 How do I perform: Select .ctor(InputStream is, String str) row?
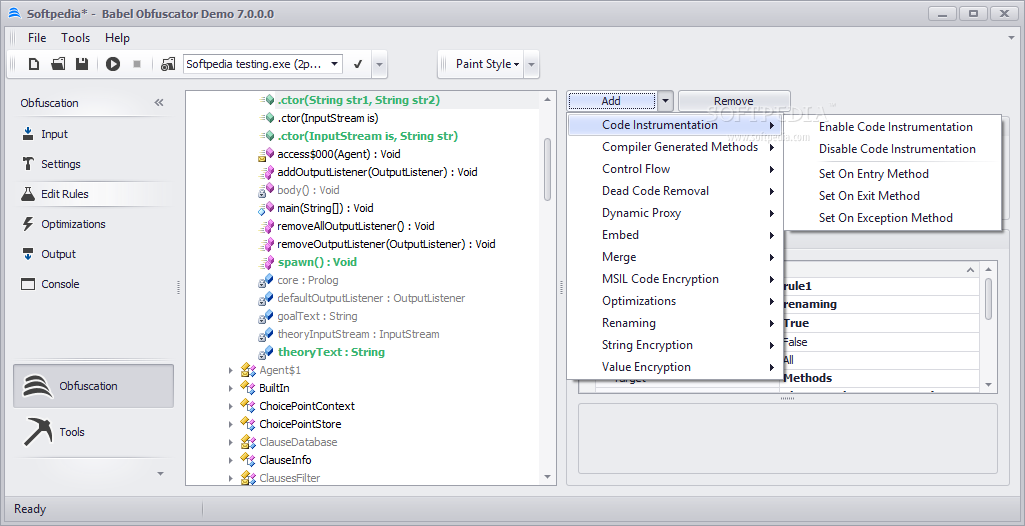[x=367, y=137]
